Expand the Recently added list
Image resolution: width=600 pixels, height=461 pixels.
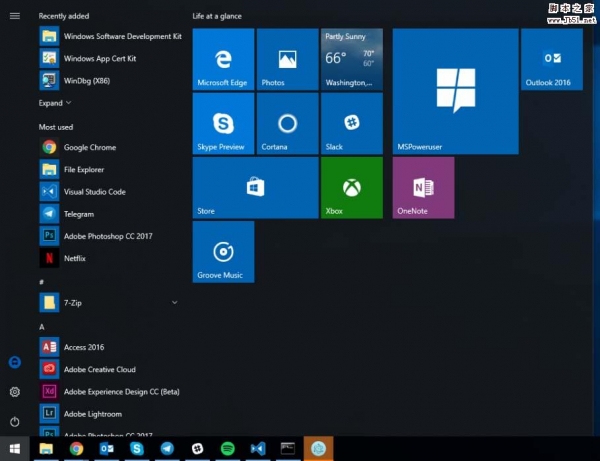[x=55, y=103]
